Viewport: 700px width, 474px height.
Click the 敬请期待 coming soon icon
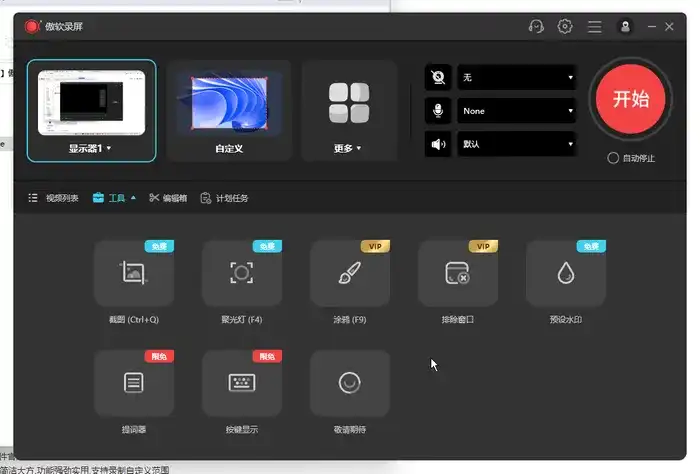[350, 383]
